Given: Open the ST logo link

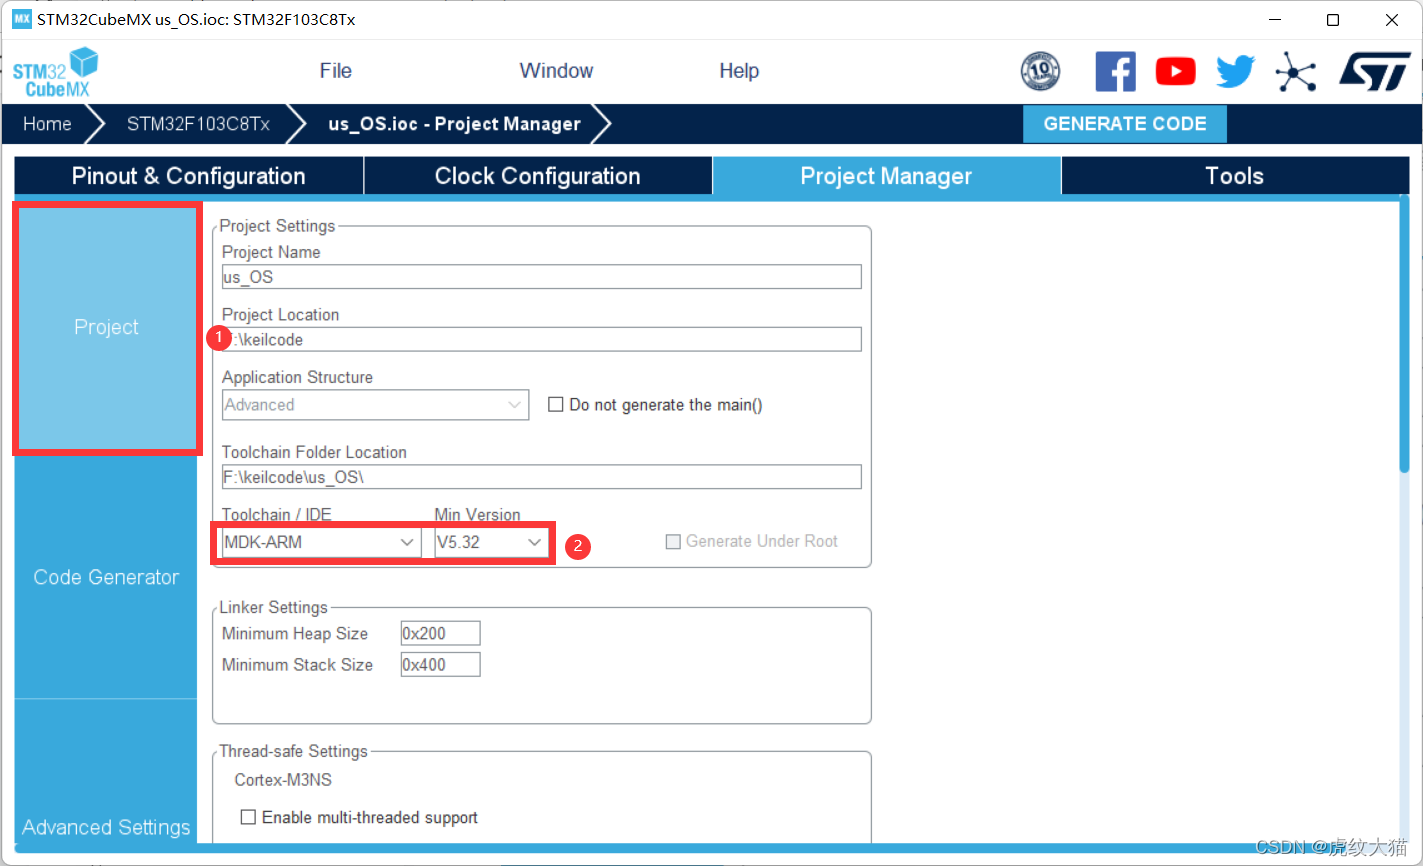Looking at the screenshot, I should [x=1374, y=71].
